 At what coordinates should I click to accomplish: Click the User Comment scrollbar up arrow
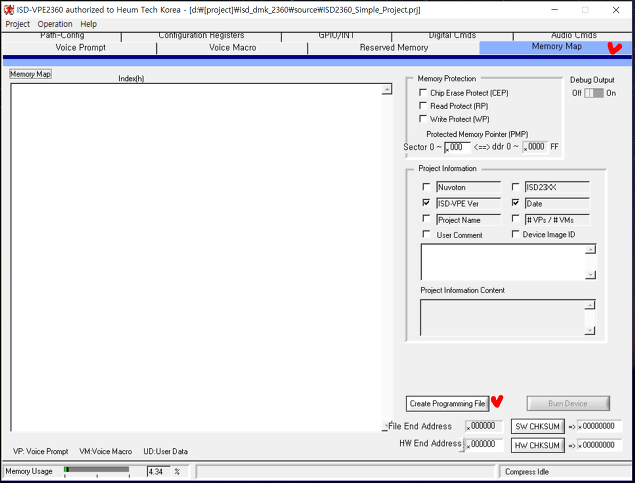click(590, 249)
